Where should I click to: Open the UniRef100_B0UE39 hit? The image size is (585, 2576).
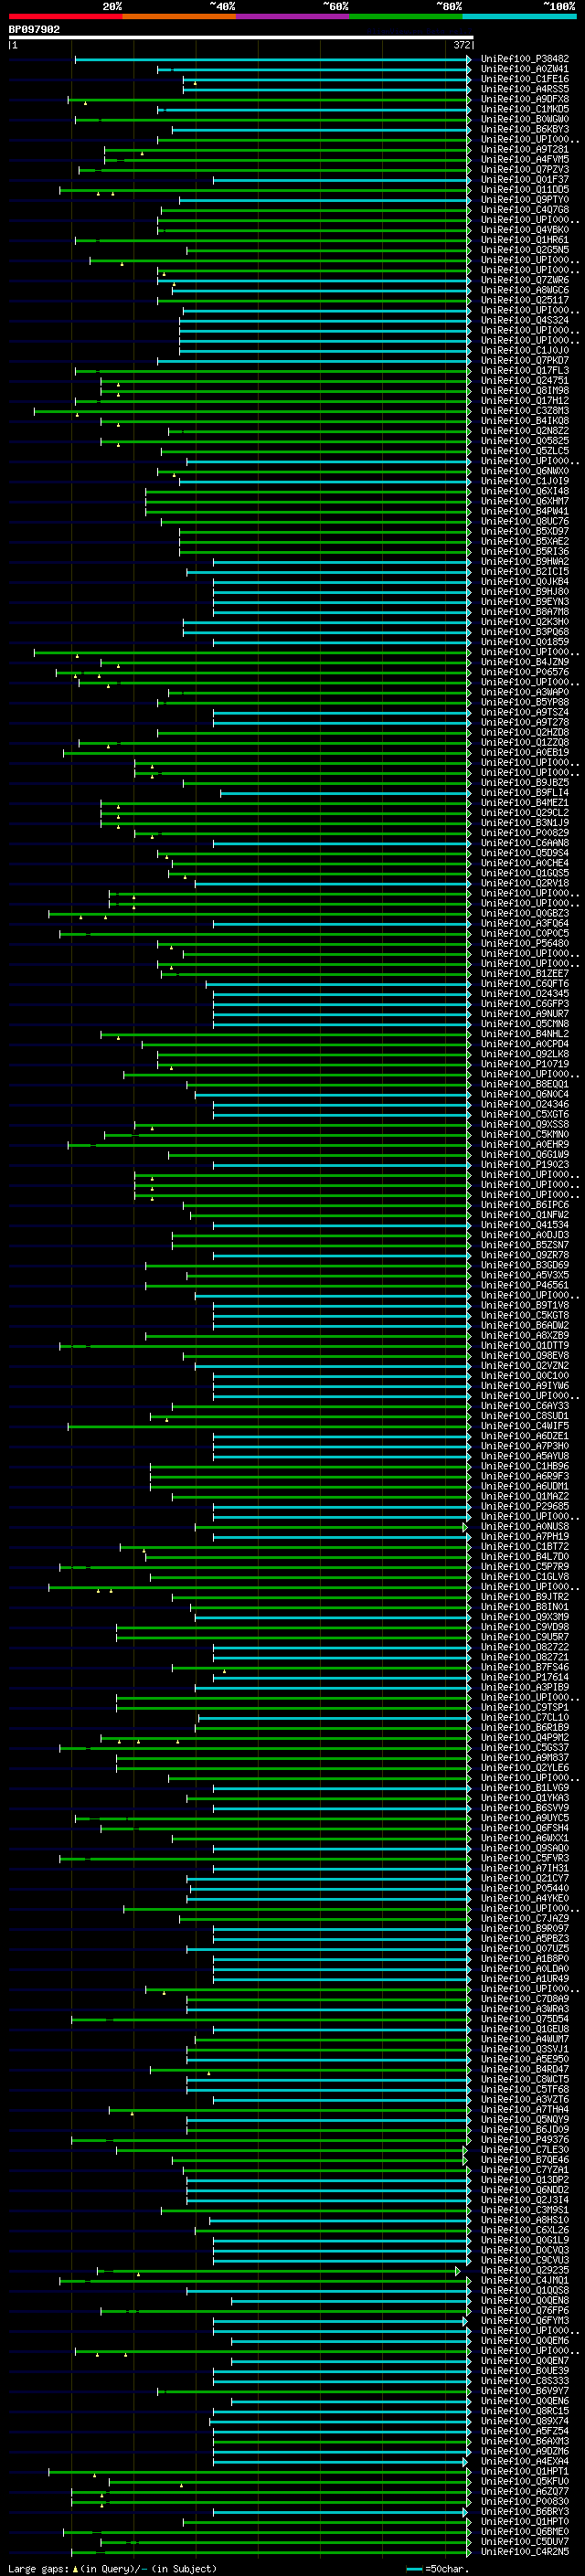click(x=524, y=2371)
